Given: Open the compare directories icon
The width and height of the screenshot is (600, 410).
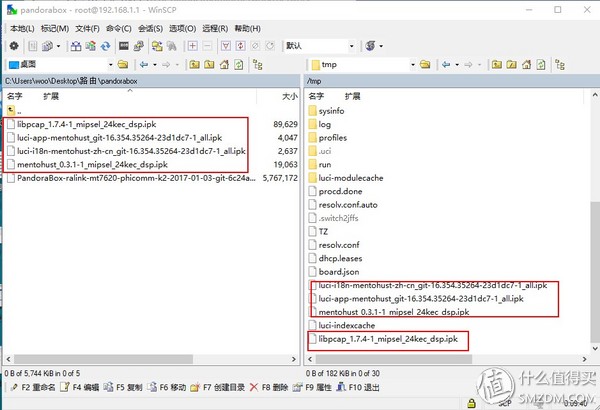Looking at the screenshot, I should [x=76, y=46].
